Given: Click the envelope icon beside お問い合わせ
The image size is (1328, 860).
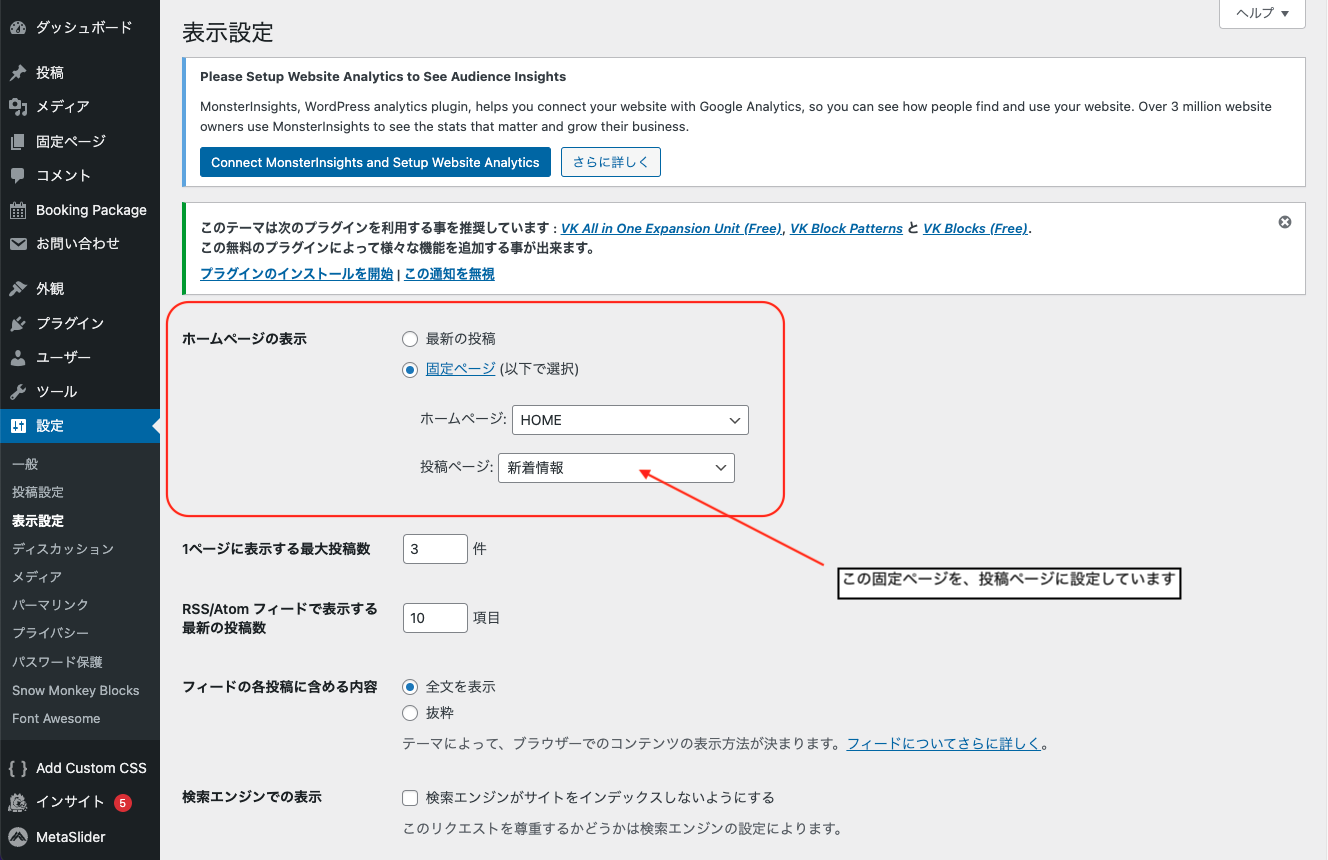Looking at the screenshot, I should pos(18,244).
